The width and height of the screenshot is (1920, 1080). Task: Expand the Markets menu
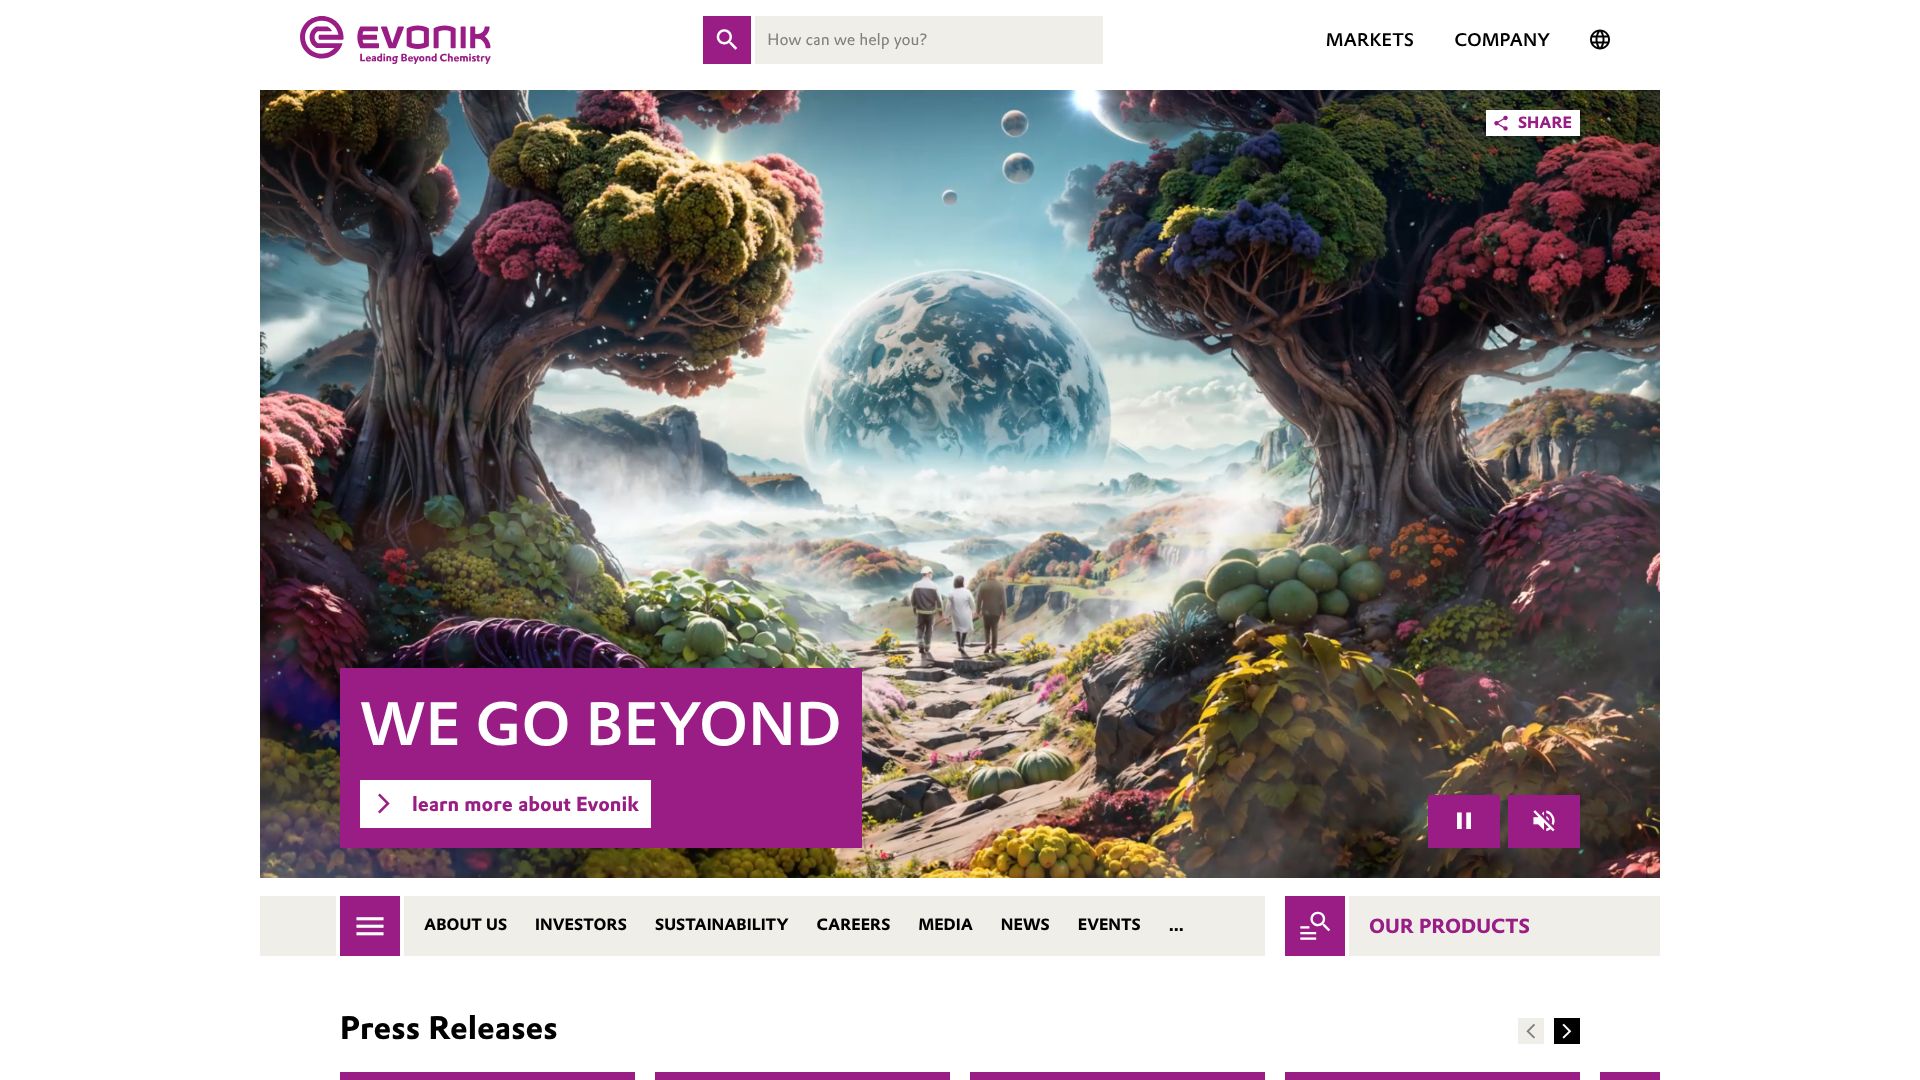pos(1370,40)
